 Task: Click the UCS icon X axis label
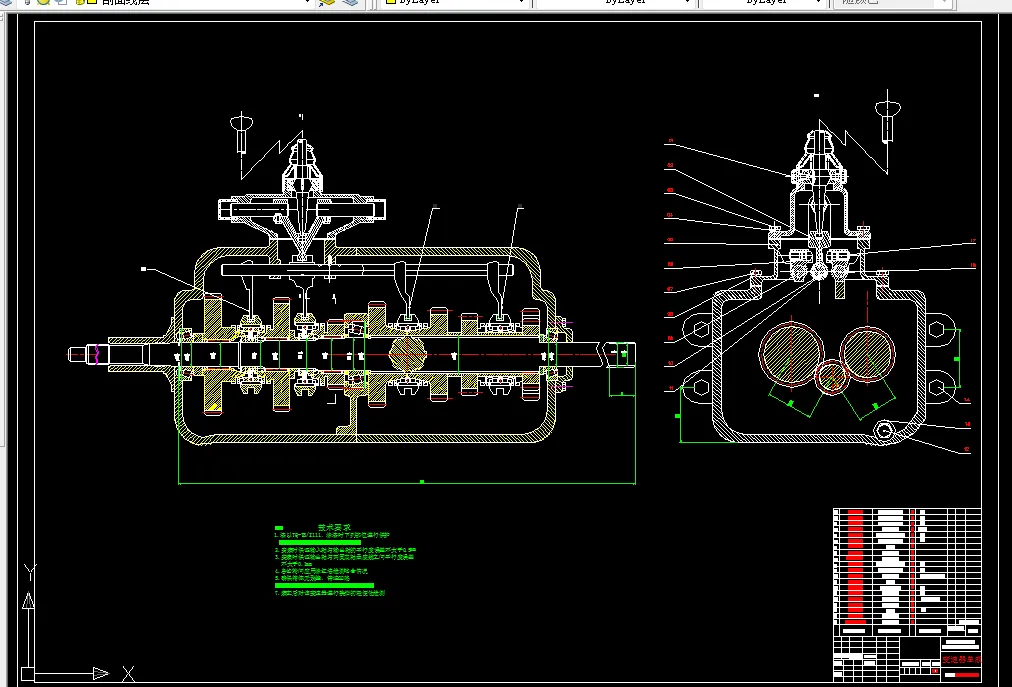coord(128,674)
